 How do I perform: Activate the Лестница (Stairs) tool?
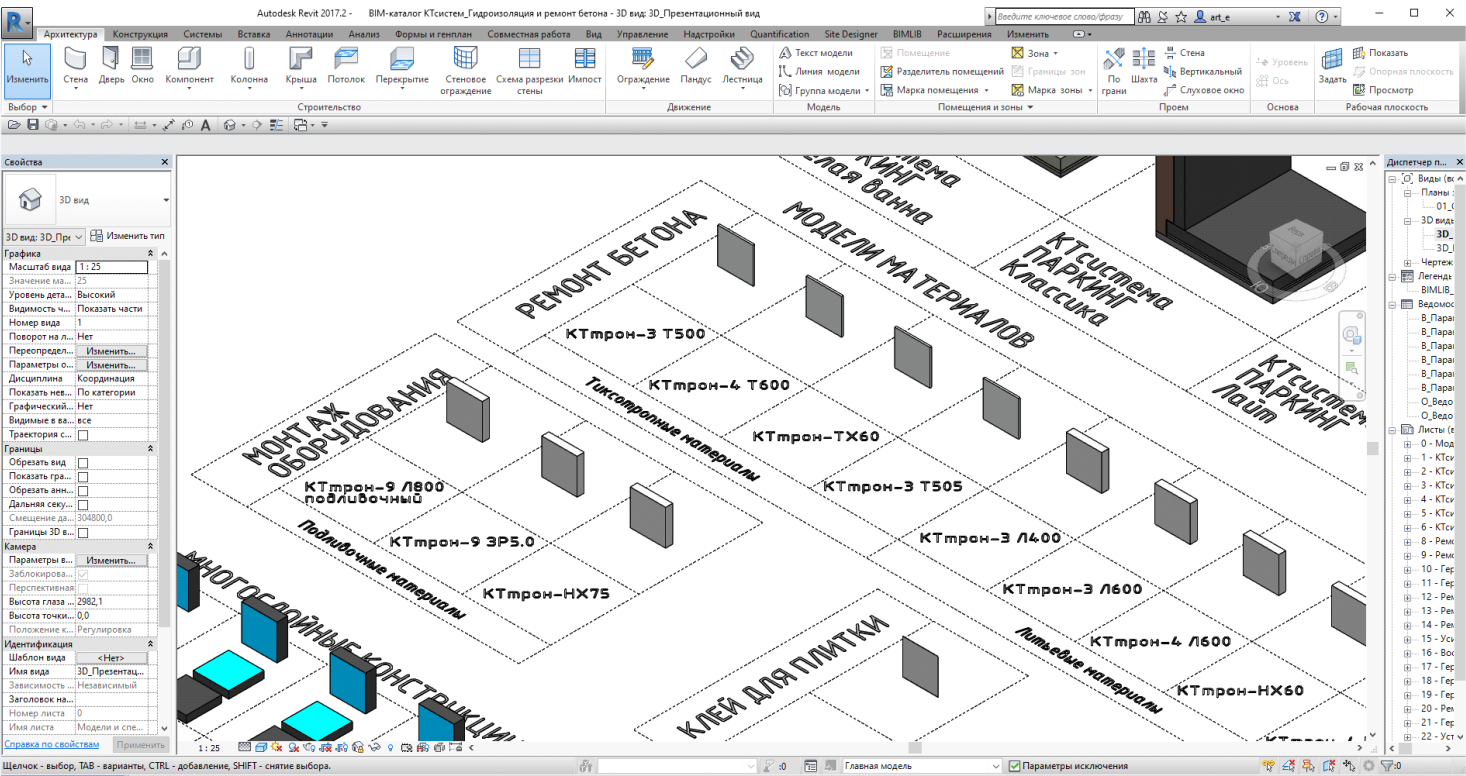point(742,66)
